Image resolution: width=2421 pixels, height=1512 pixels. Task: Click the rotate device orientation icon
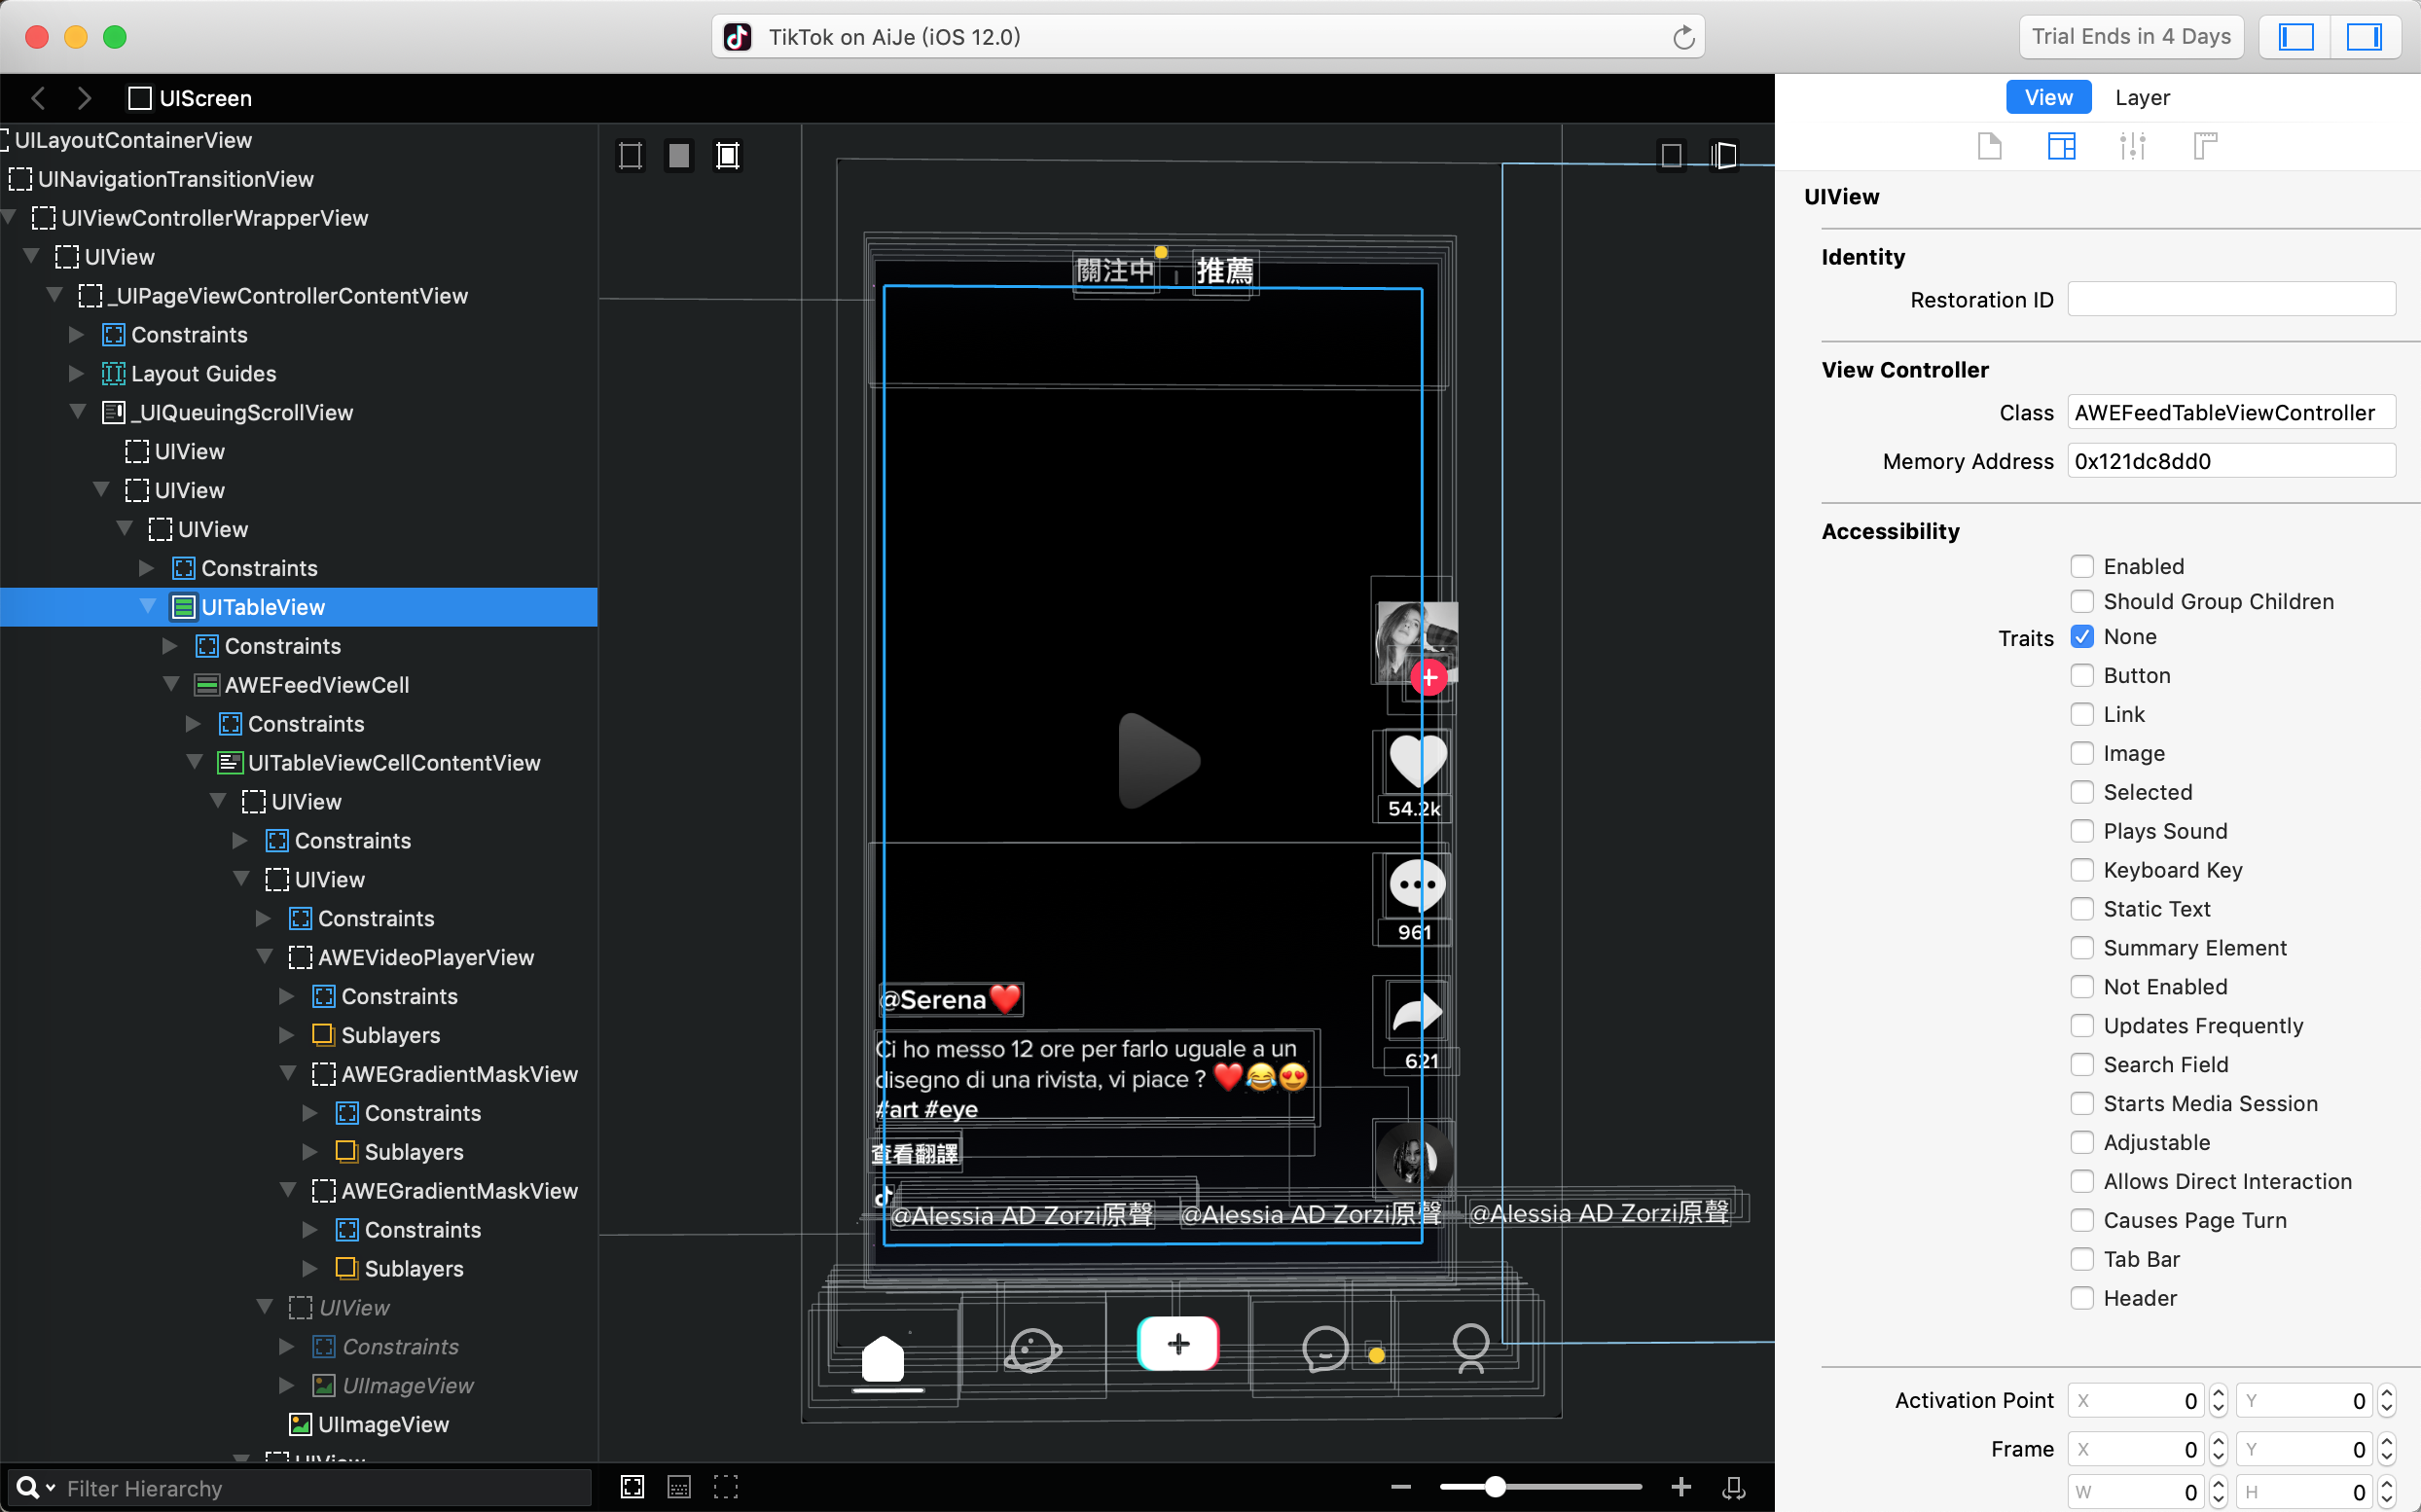1734,1487
